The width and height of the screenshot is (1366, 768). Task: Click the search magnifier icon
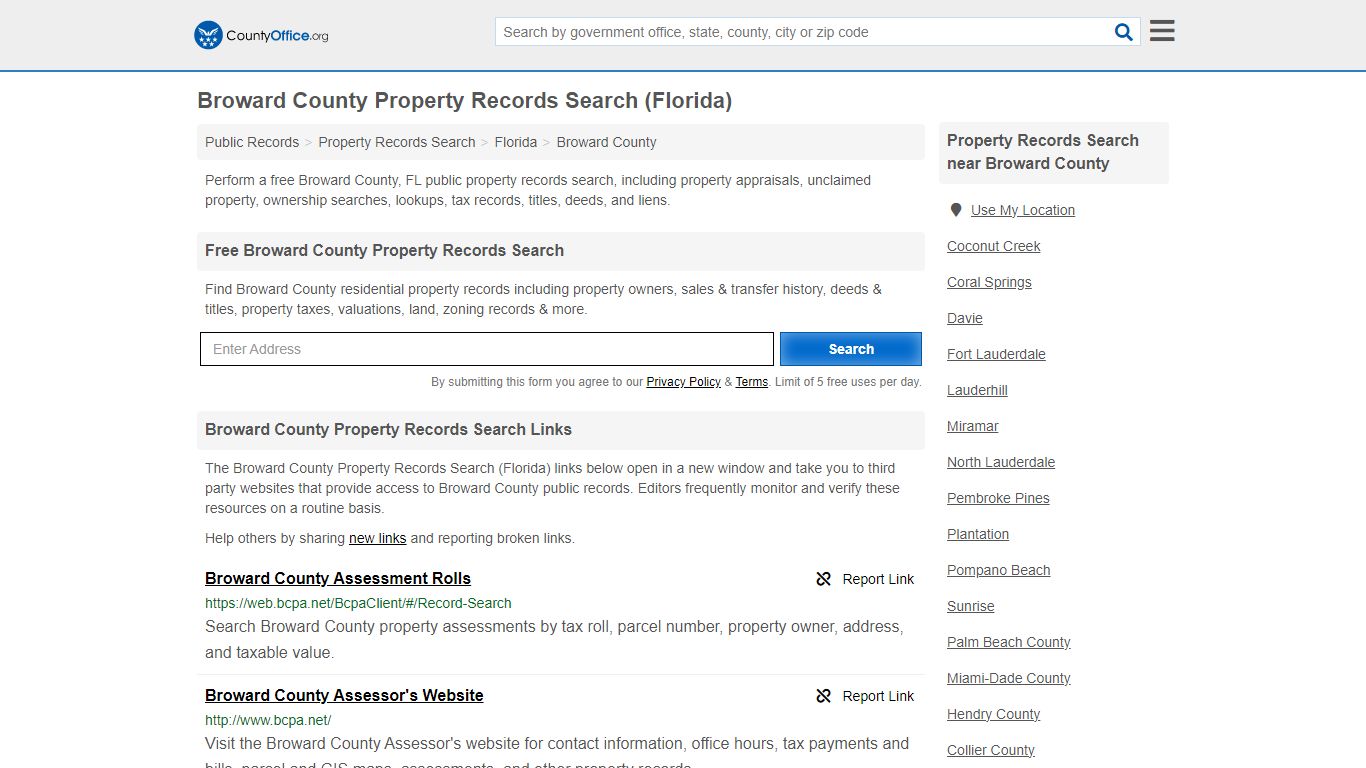tap(1122, 31)
